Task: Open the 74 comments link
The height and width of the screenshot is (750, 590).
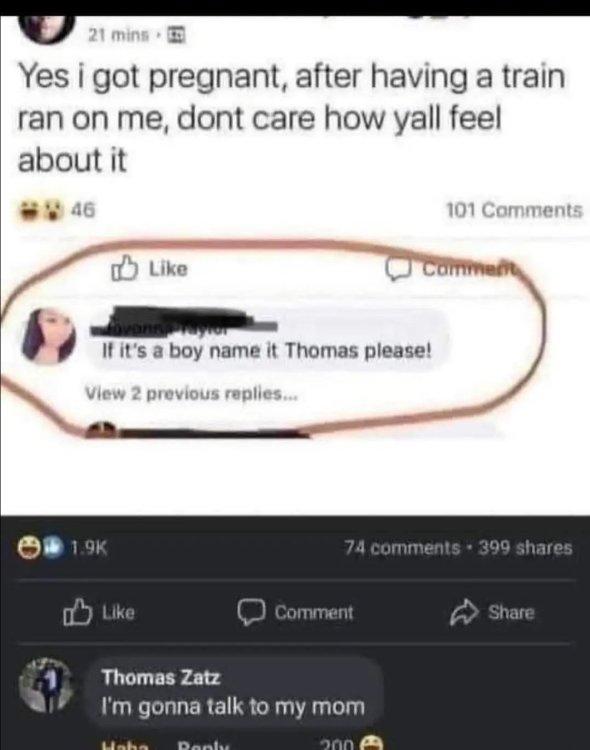Action: [x=402, y=548]
